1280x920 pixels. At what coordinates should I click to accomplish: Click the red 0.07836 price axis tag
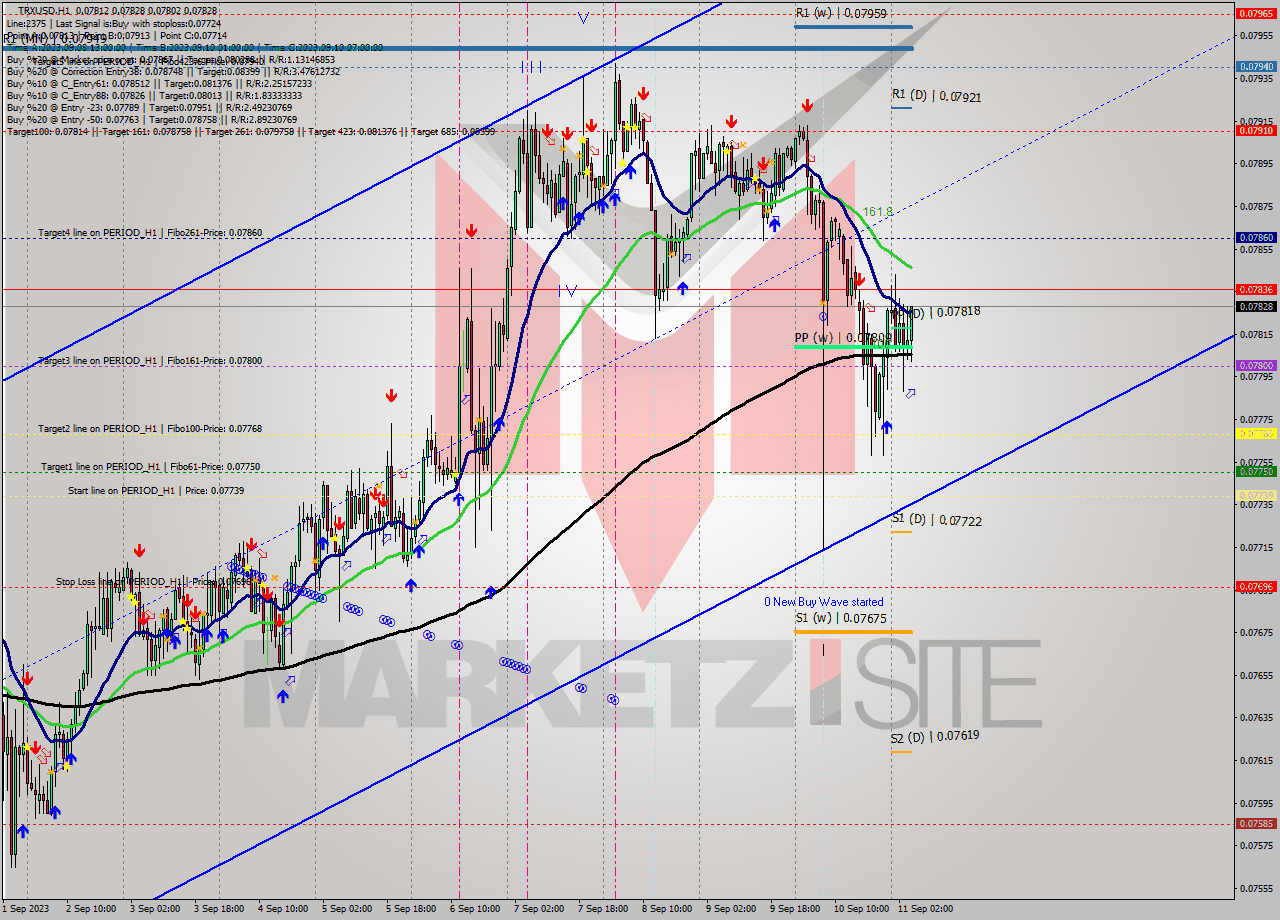[x=1256, y=289]
